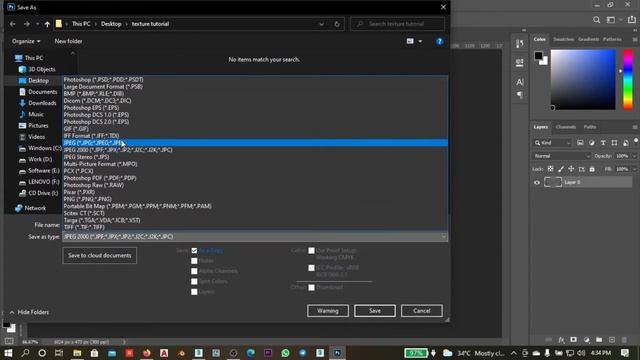640x360 pixels.
Task: Open Microsoft Edge from the taskbar
Action: (251, 353)
